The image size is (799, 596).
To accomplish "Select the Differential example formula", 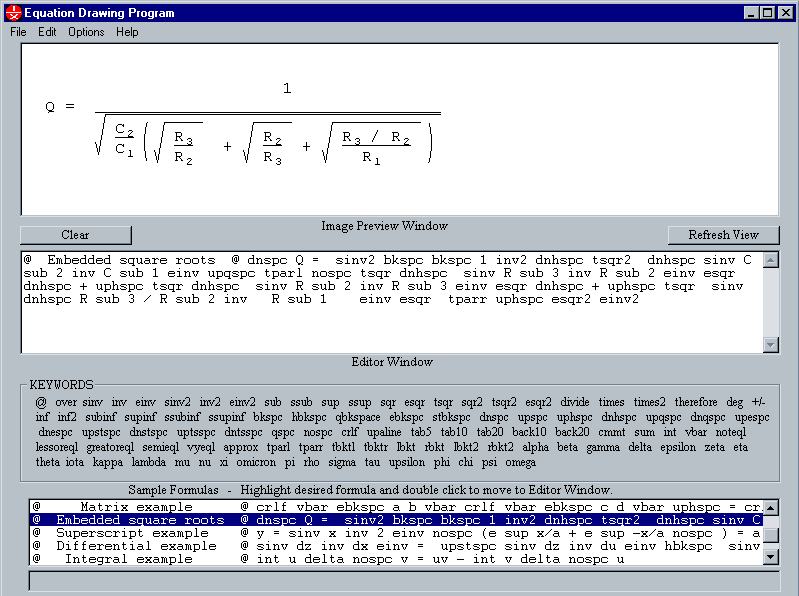I will (395, 546).
